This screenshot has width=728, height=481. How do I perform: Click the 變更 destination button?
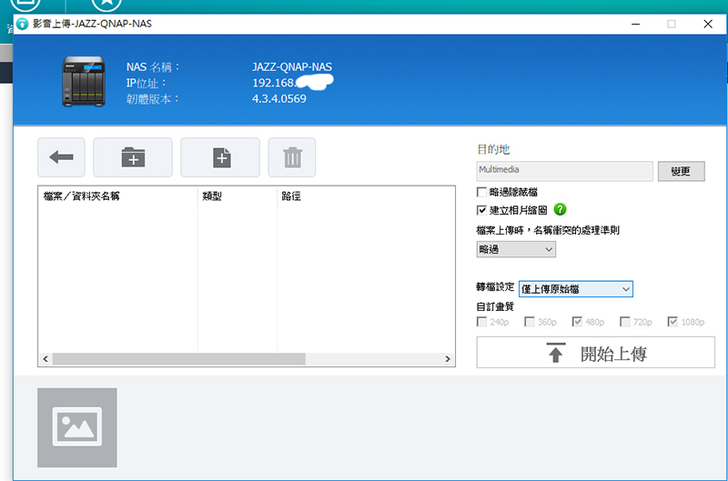pos(681,171)
